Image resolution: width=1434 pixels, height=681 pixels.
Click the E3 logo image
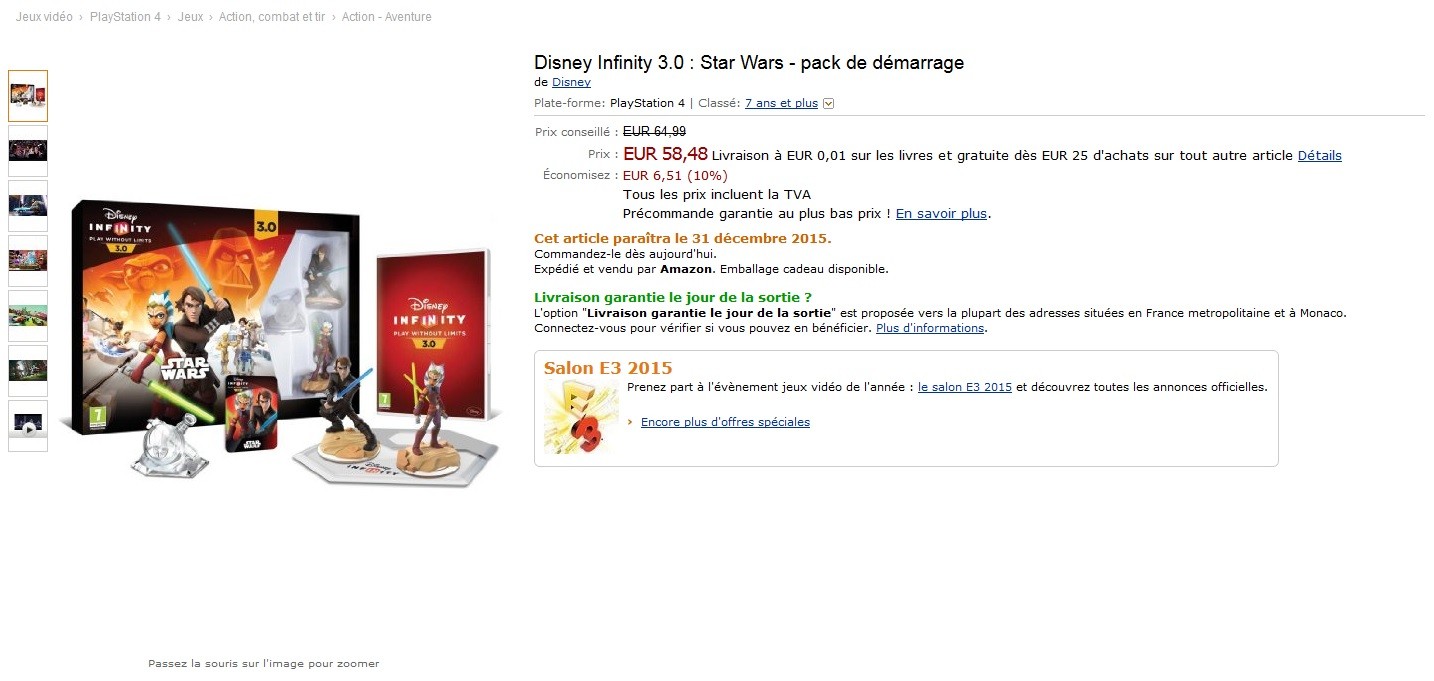point(581,417)
